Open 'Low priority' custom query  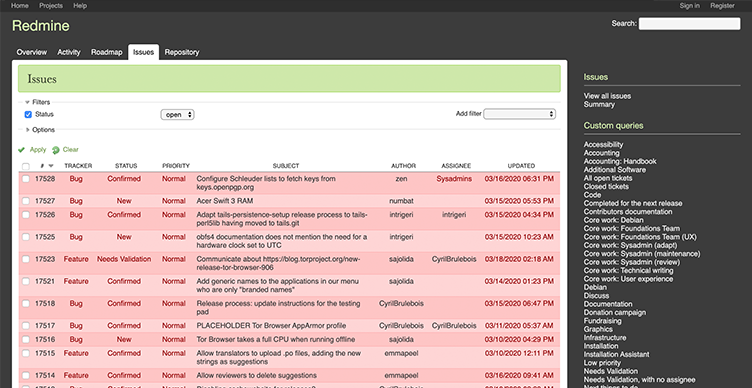coord(602,363)
